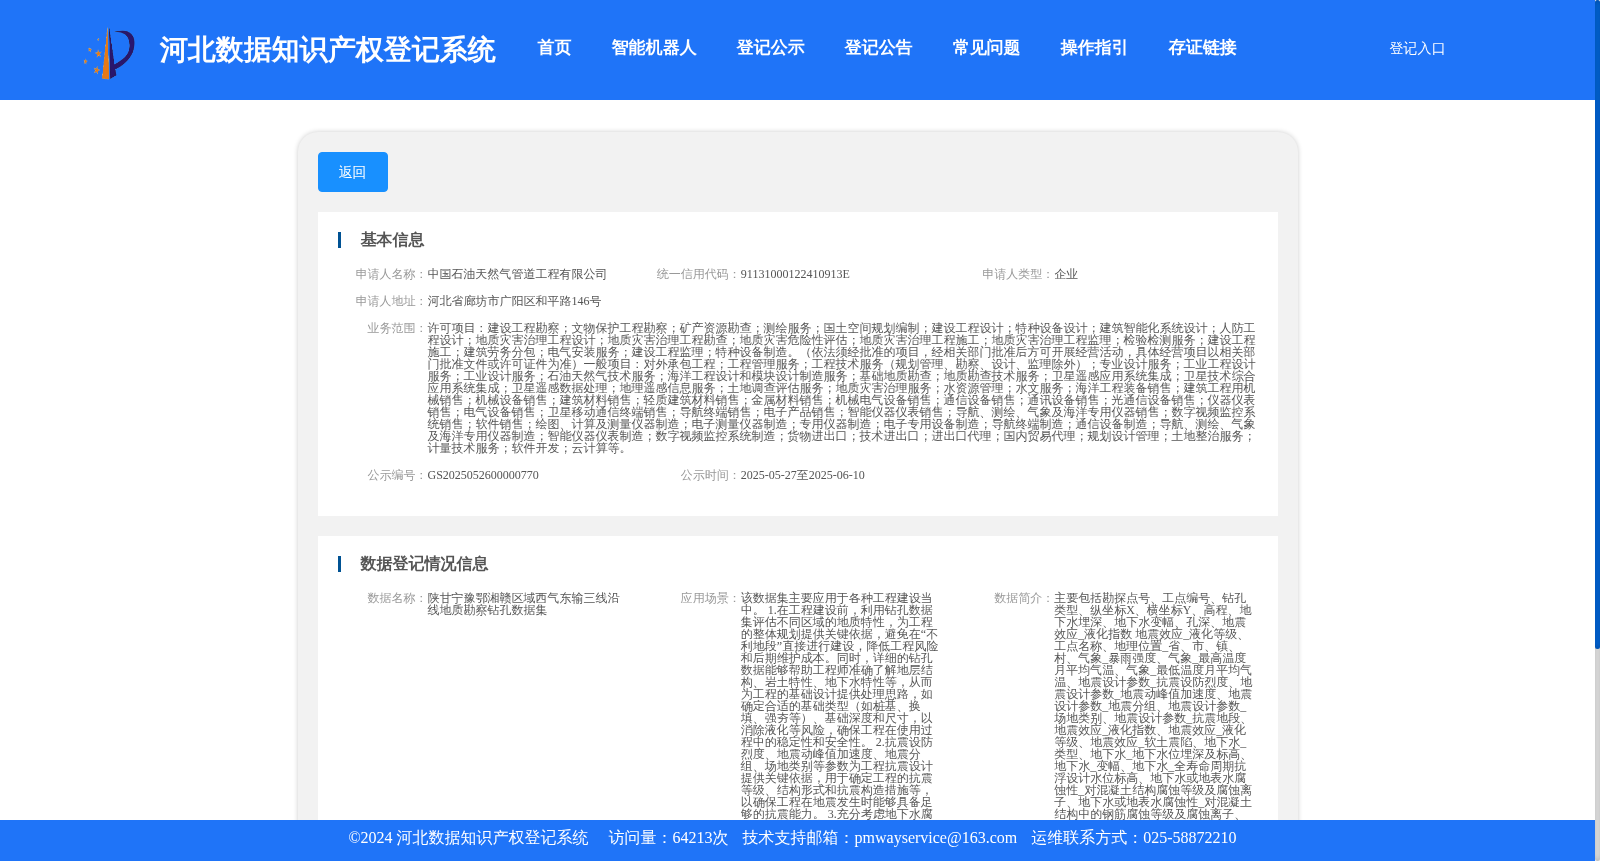Screen dimensions: 1600x861
Task: Click the footer phone 025-58872210
Action: [1189, 838]
